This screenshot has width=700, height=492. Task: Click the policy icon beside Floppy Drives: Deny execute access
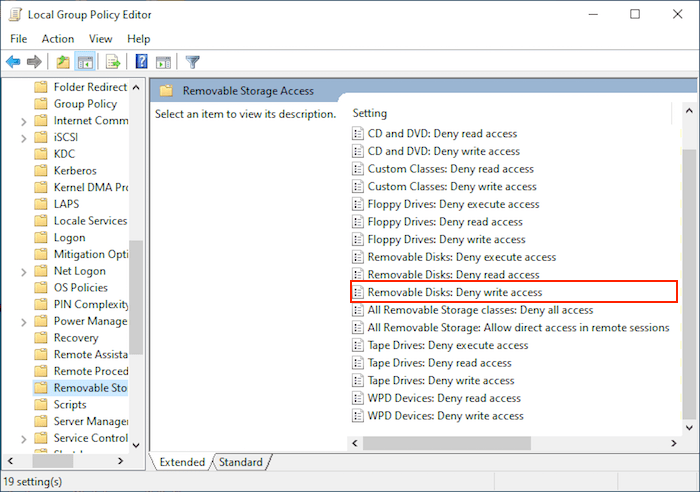(358, 204)
